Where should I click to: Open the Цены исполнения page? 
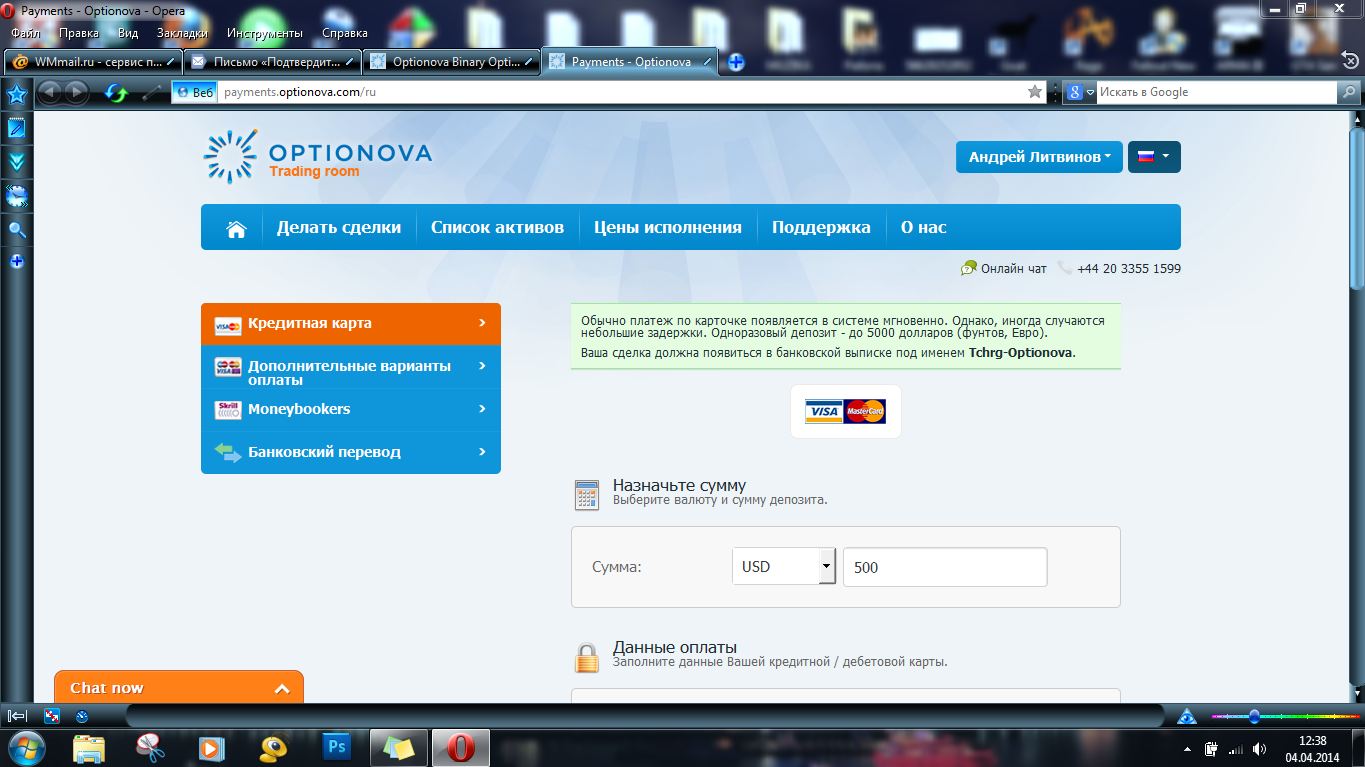[x=668, y=227]
